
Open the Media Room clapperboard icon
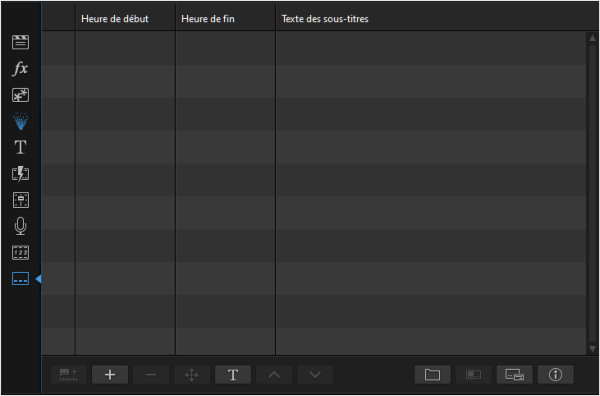[20, 42]
